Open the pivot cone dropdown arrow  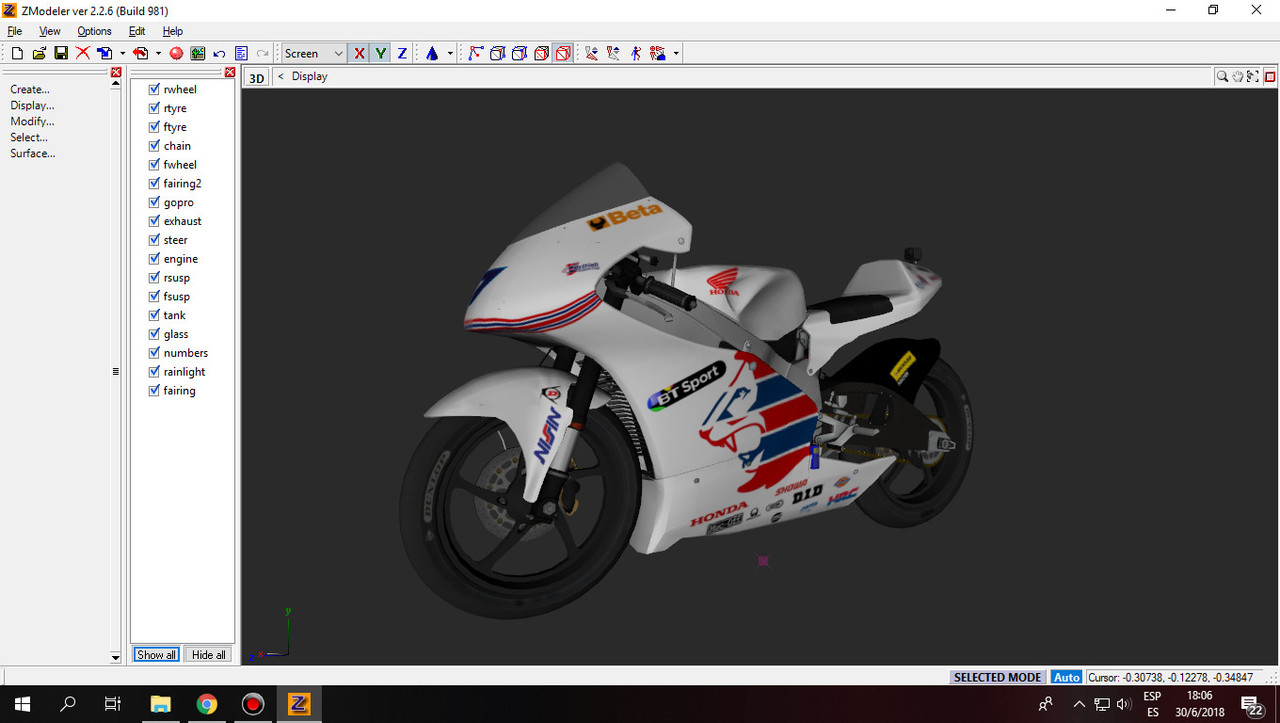click(x=450, y=53)
